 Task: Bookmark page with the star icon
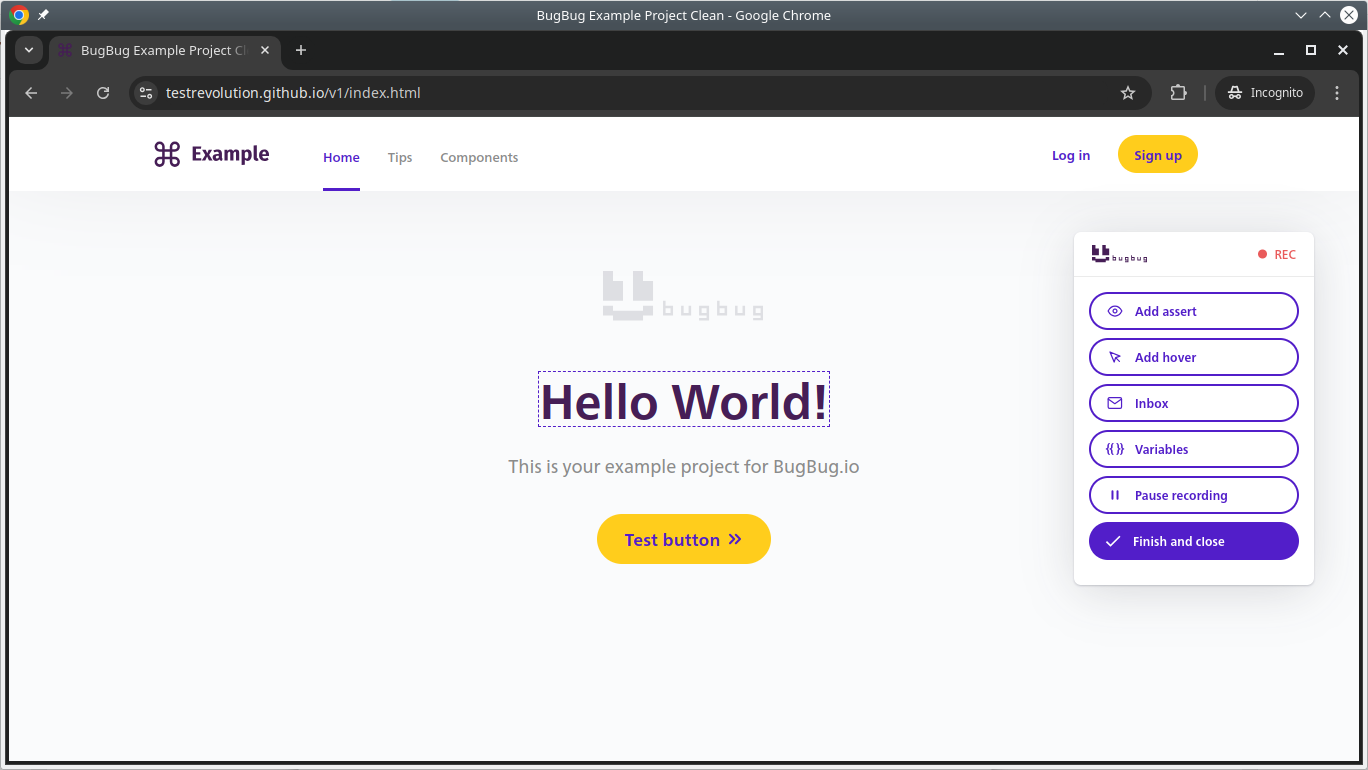(1128, 93)
